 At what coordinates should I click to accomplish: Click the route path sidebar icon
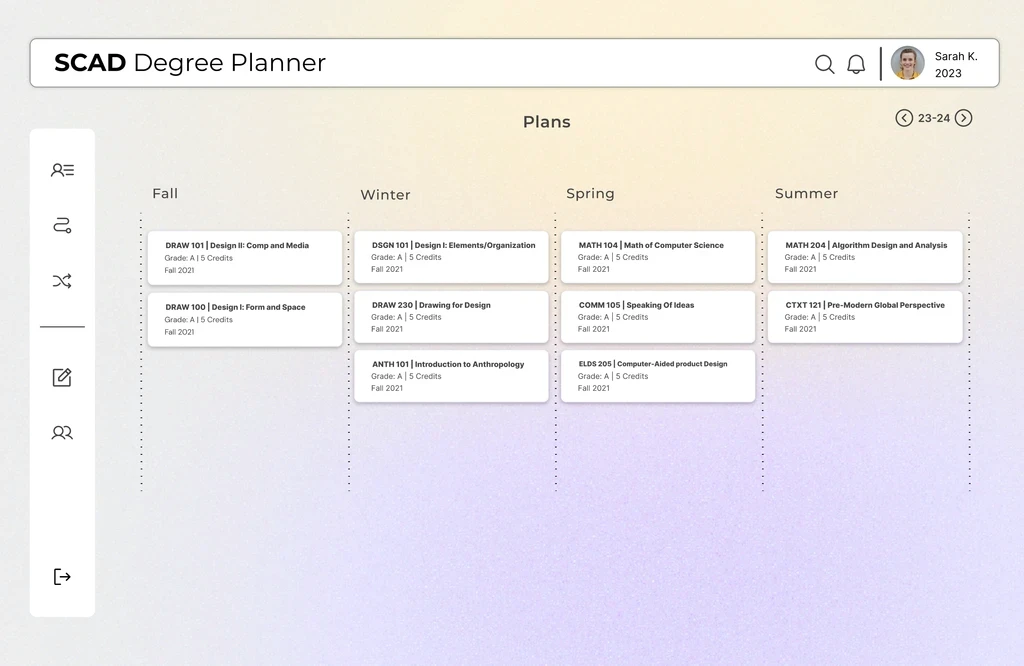tap(62, 226)
